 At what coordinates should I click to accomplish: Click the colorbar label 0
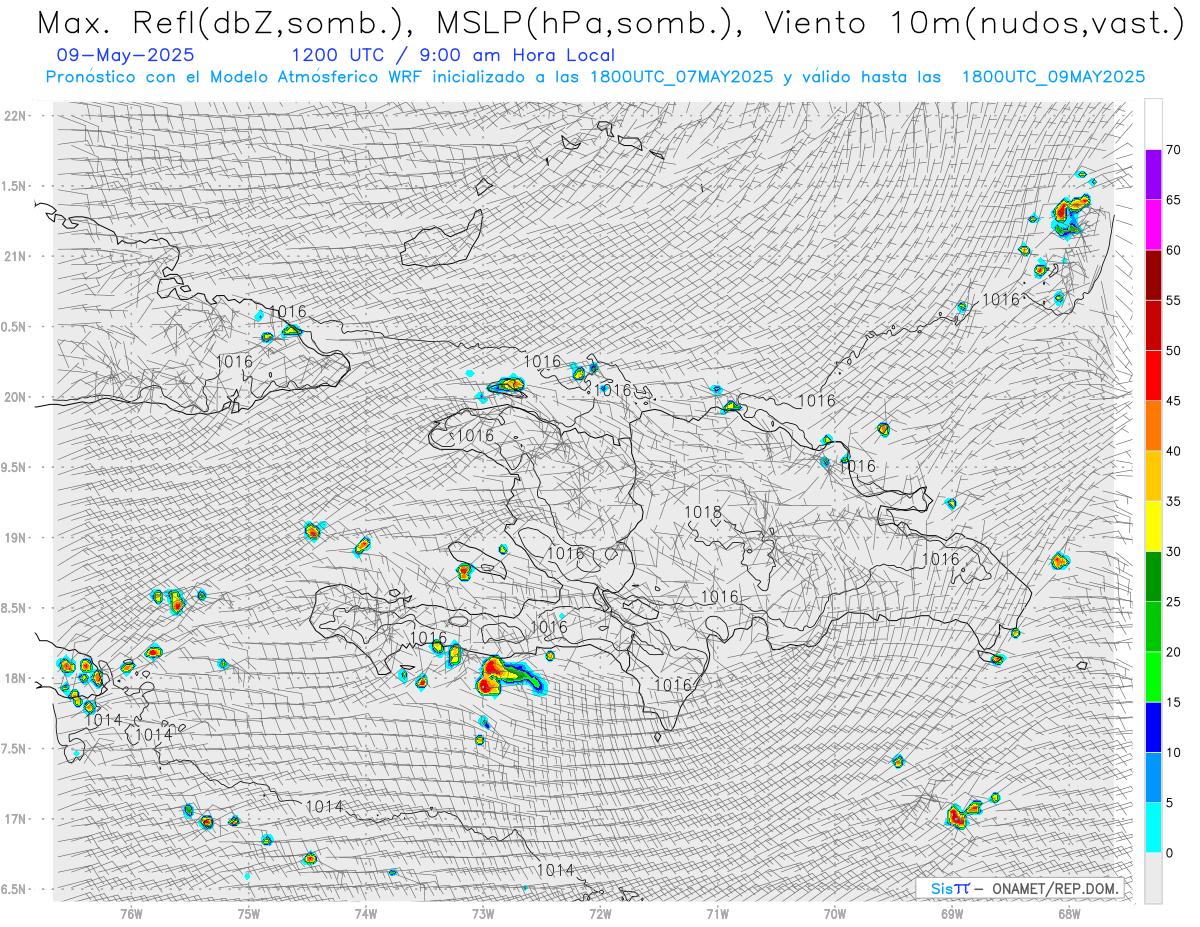coord(1169,853)
